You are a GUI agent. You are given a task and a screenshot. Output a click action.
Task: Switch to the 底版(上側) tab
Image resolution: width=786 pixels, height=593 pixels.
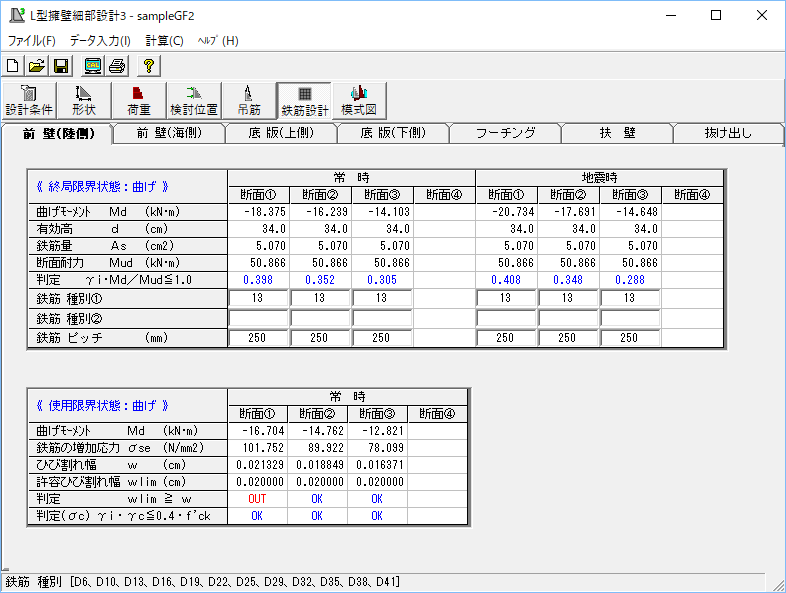(281, 133)
